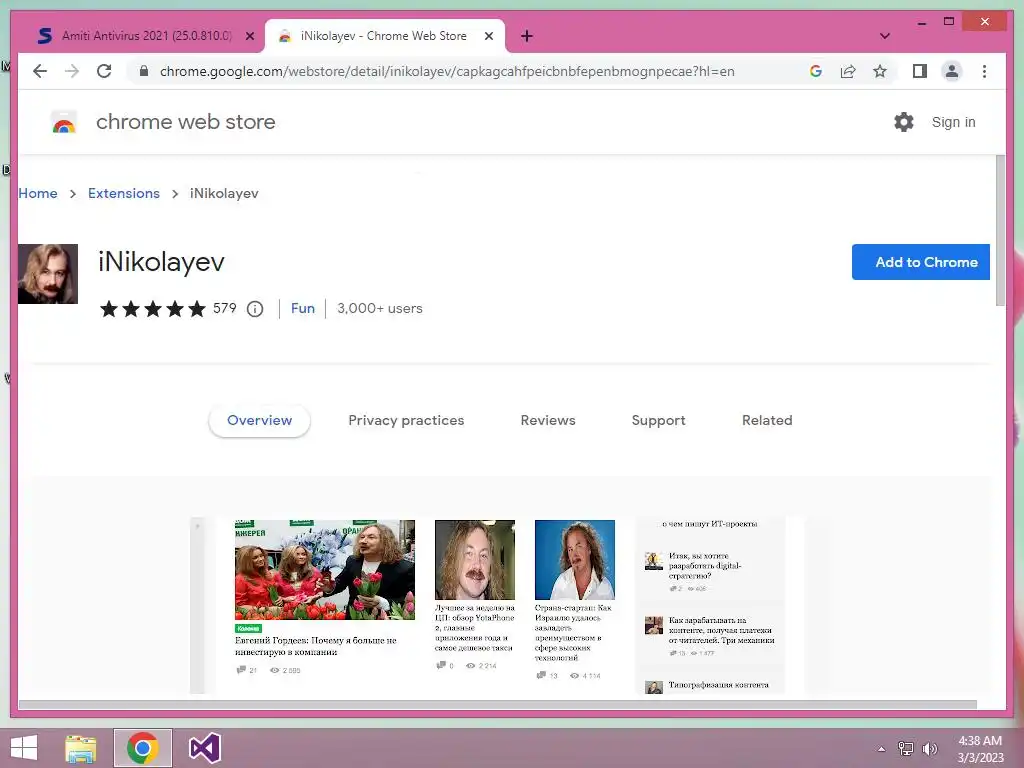Switch to the Amiti Antivirus 2021 tab
The height and width of the screenshot is (768, 1024).
[x=146, y=36]
